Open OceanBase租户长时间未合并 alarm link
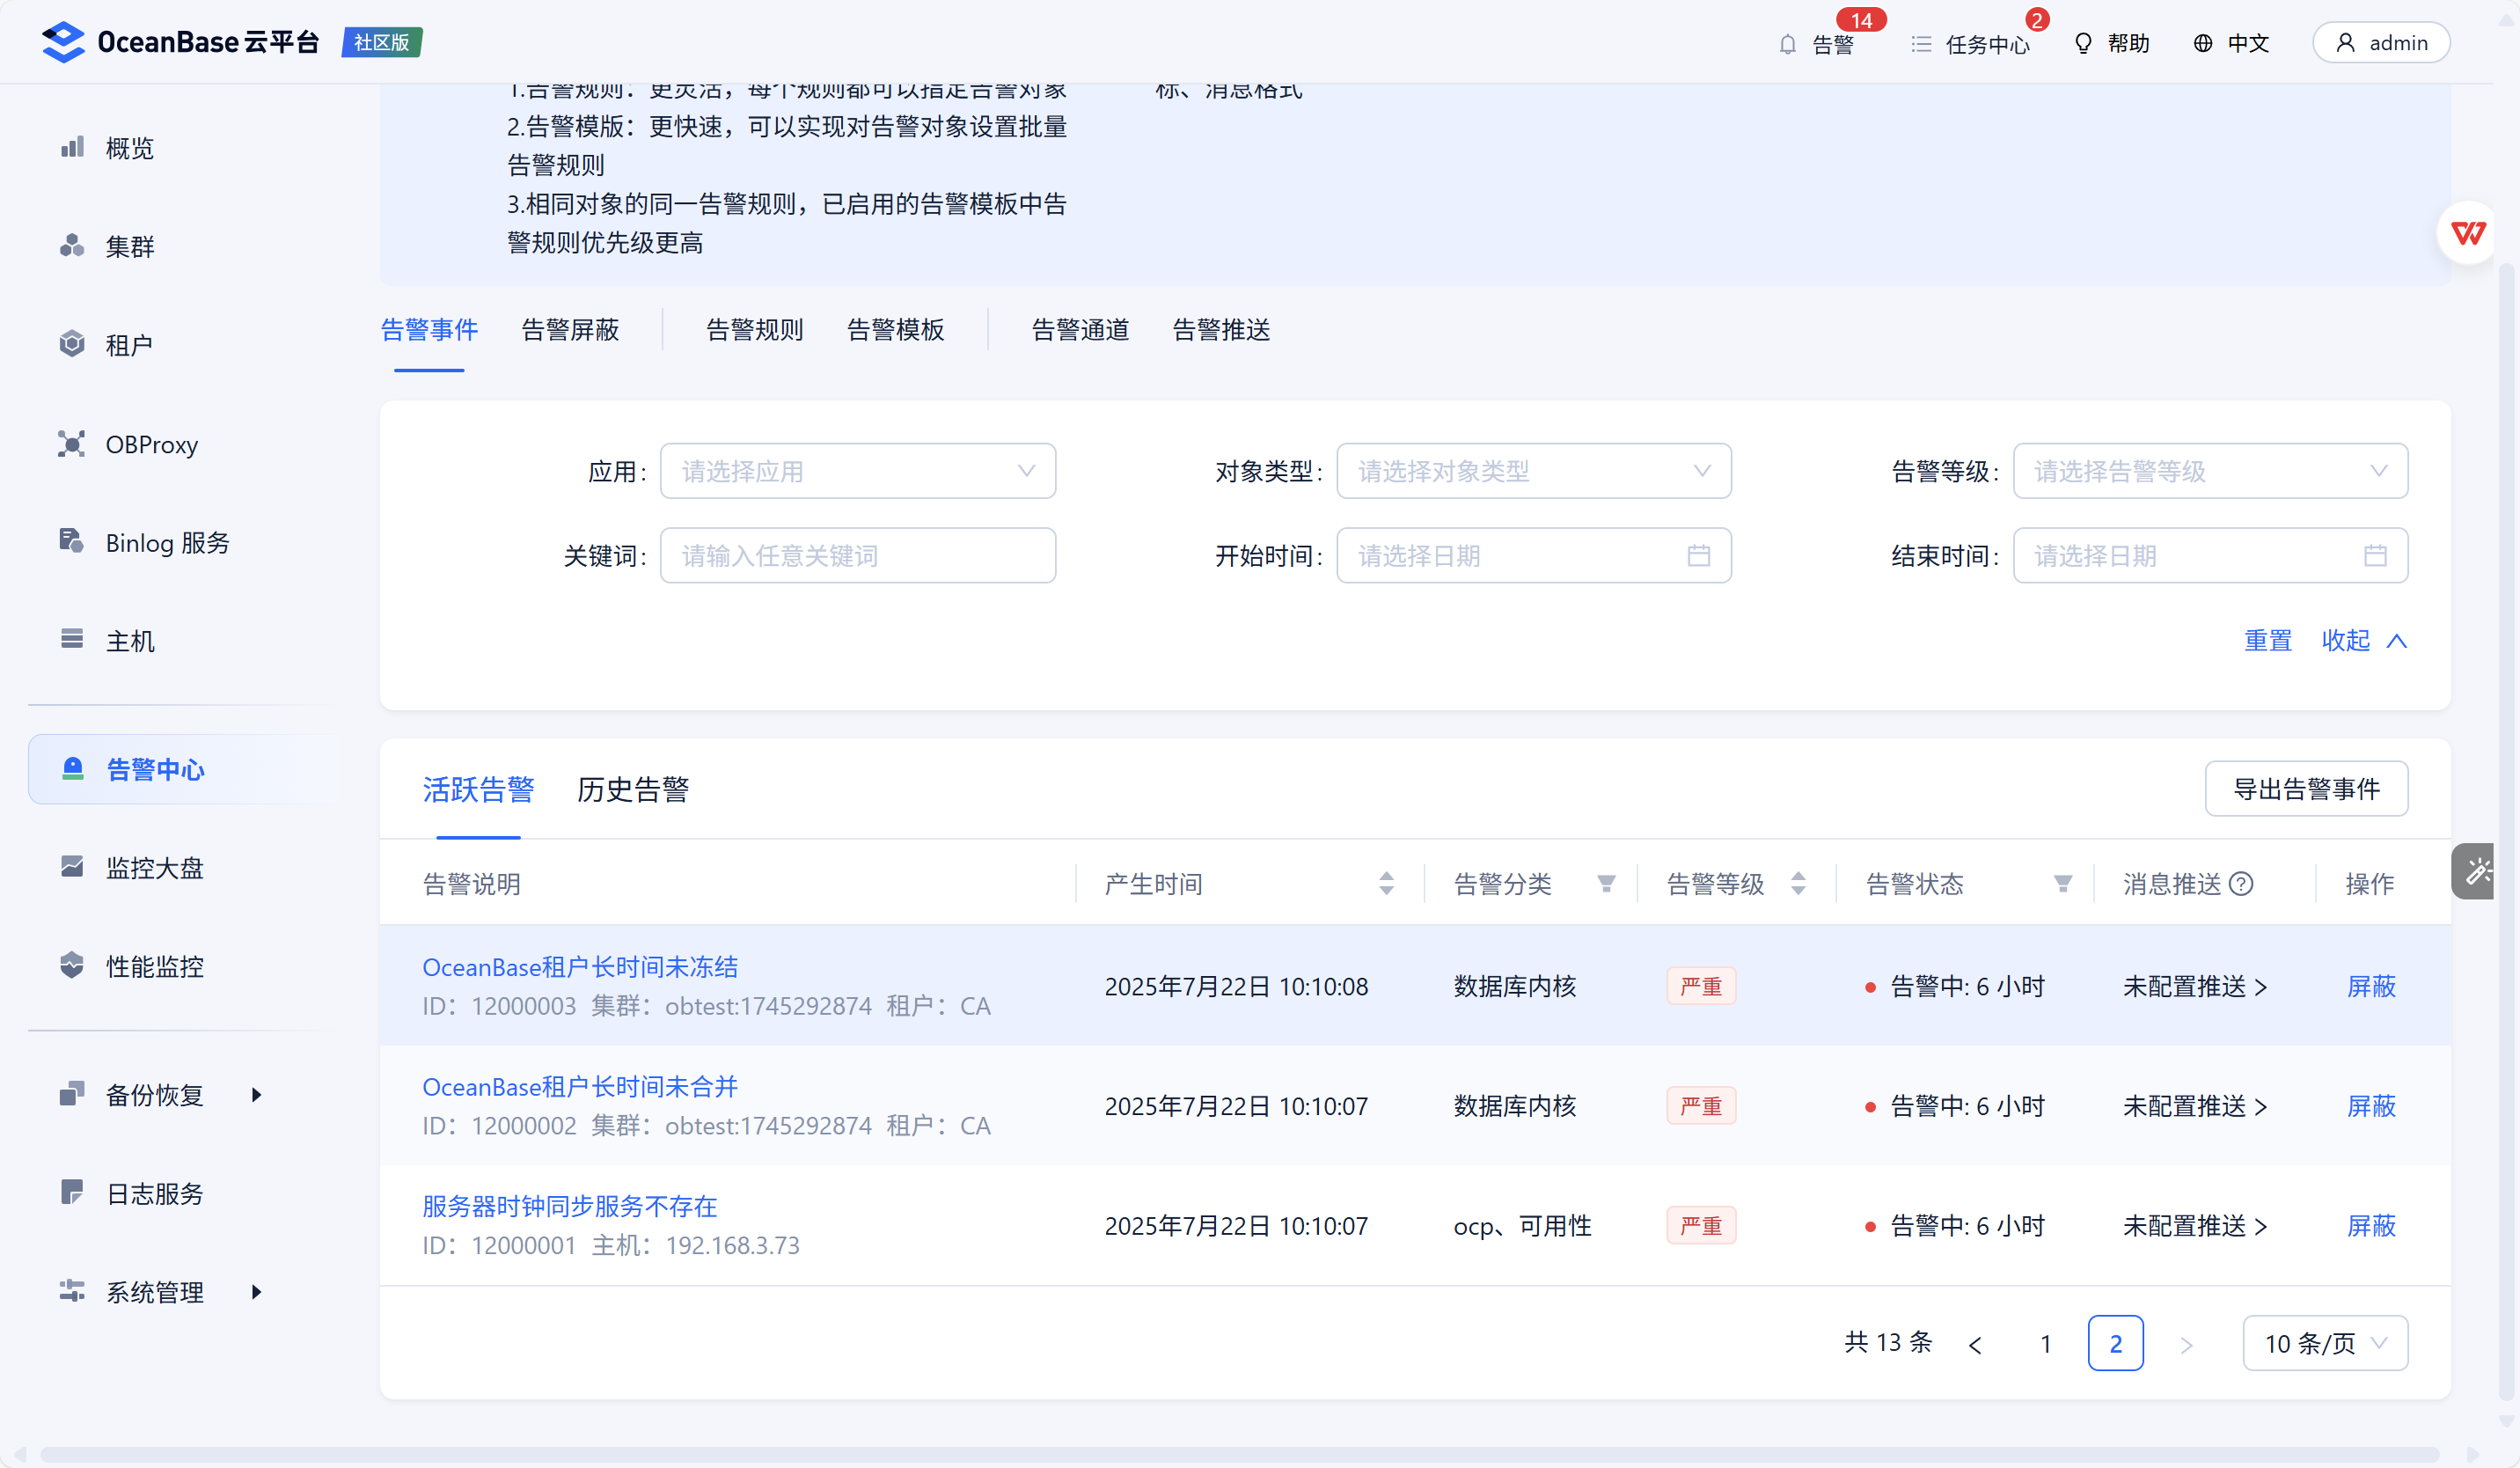2520x1468 pixels. tap(580, 1087)
